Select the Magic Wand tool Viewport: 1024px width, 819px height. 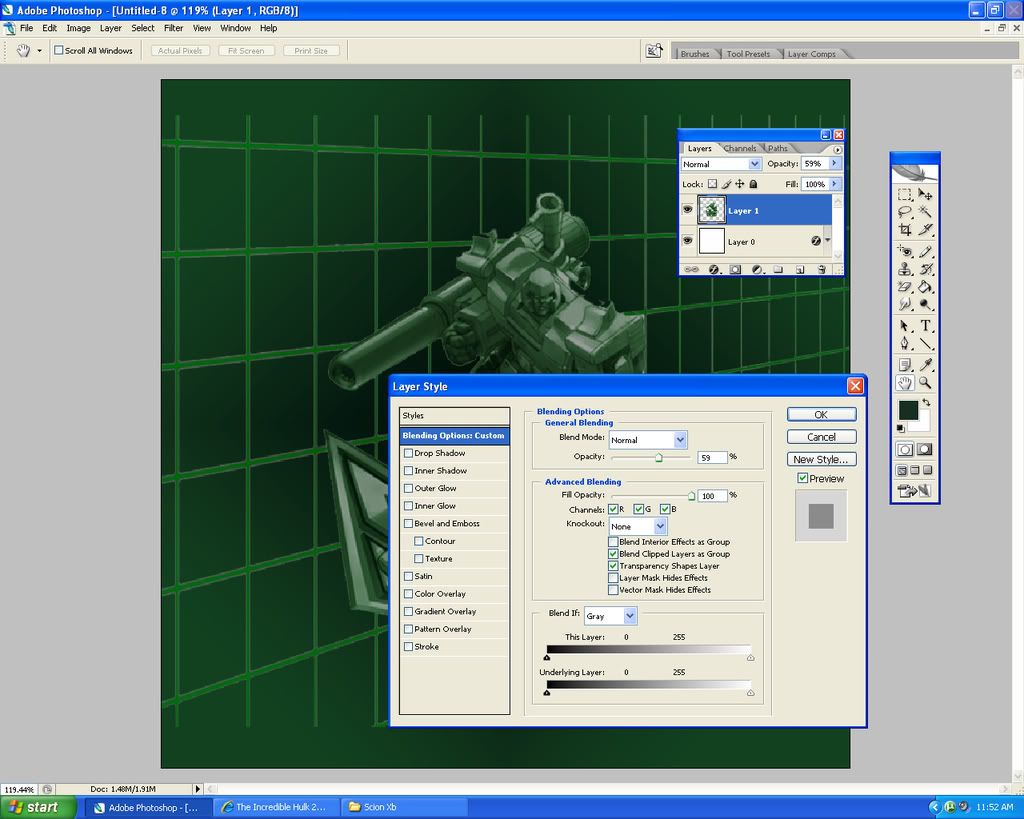coord(926,212)
